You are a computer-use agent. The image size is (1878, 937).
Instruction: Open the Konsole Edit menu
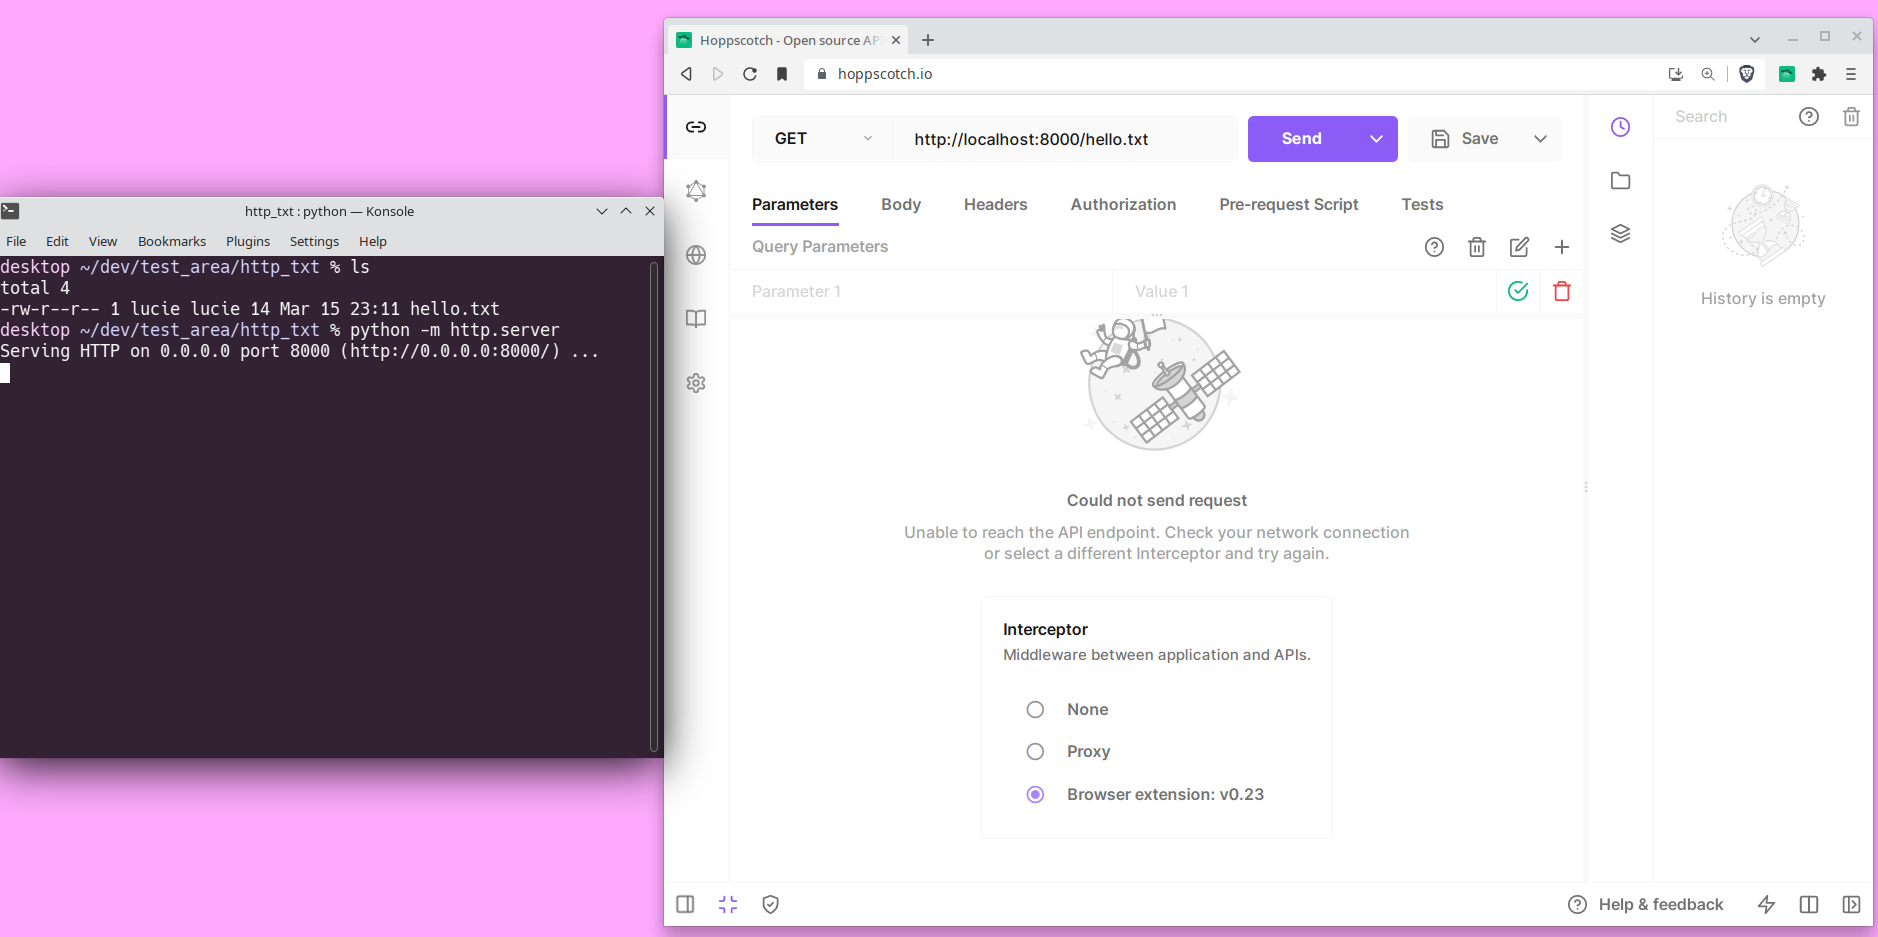click(x=57, y=241)
